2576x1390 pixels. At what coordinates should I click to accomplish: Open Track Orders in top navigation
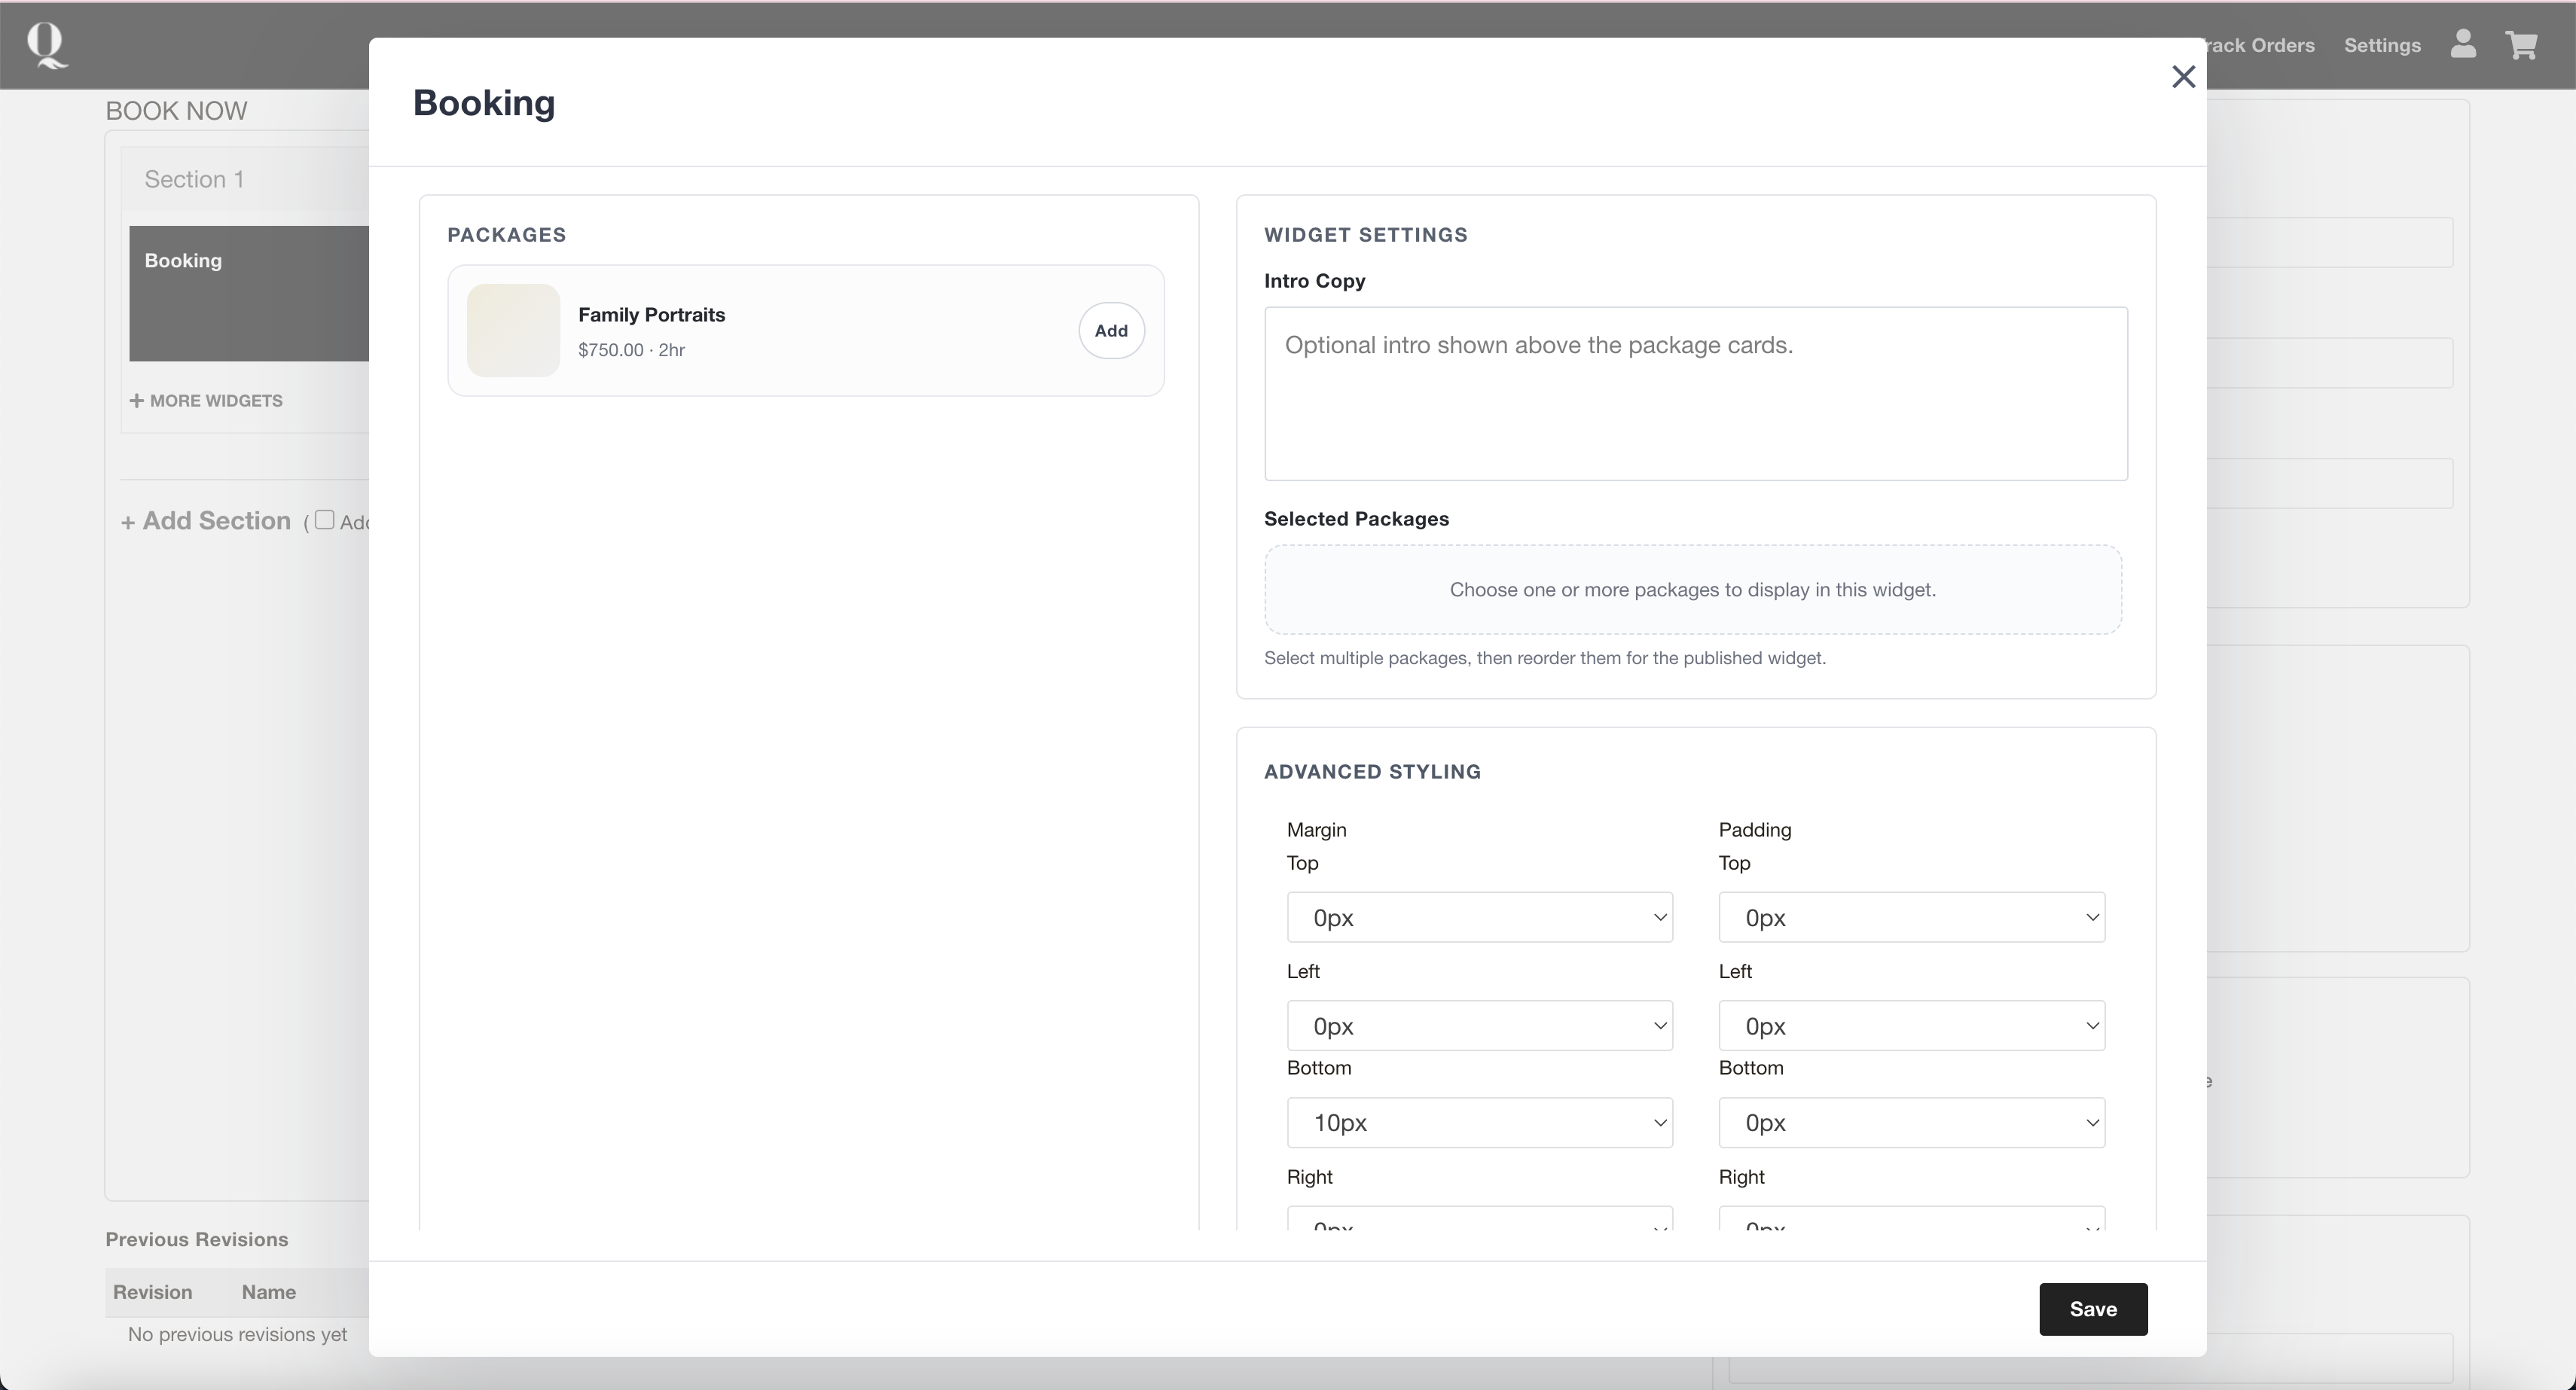tap(2262, 46)
